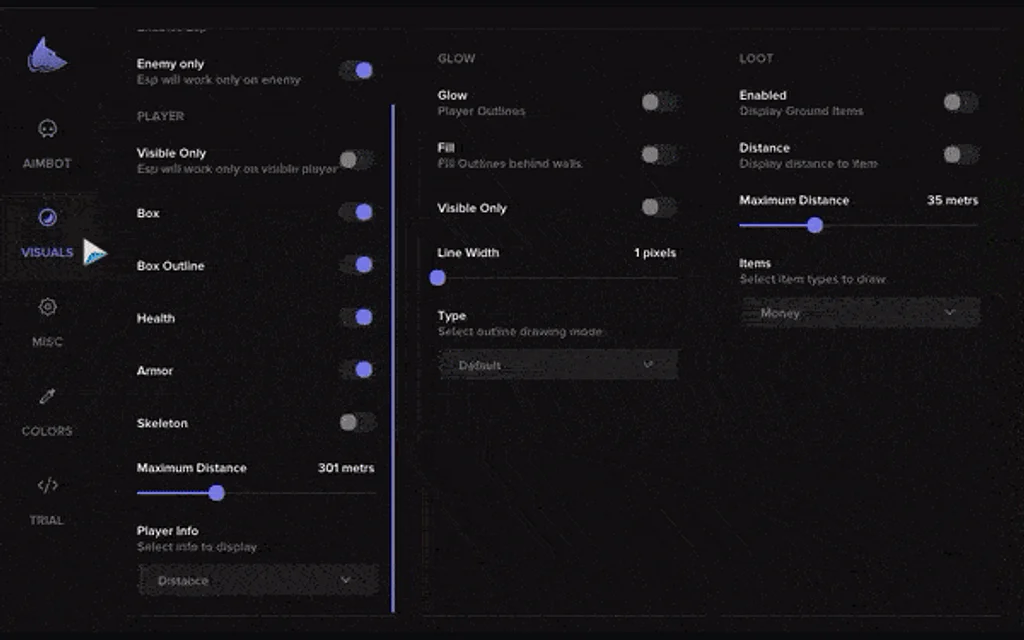Enable Glow section Visible Only toggle

point(659,207)
